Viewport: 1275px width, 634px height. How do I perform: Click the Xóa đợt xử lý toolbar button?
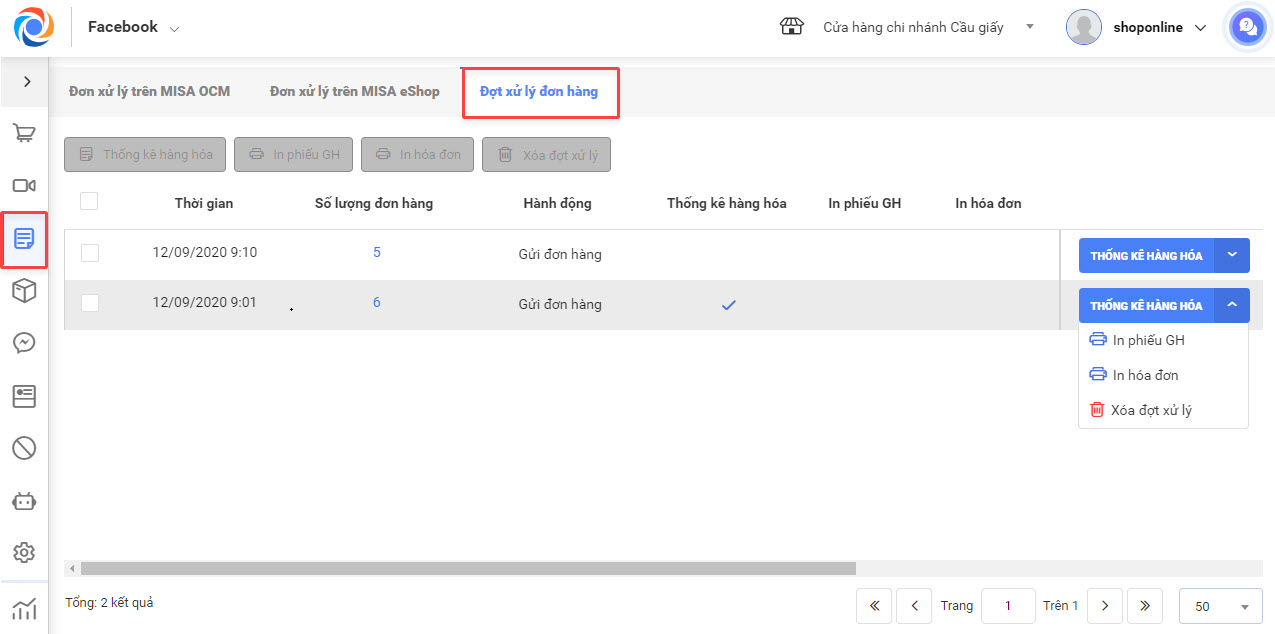coord(547,155)
